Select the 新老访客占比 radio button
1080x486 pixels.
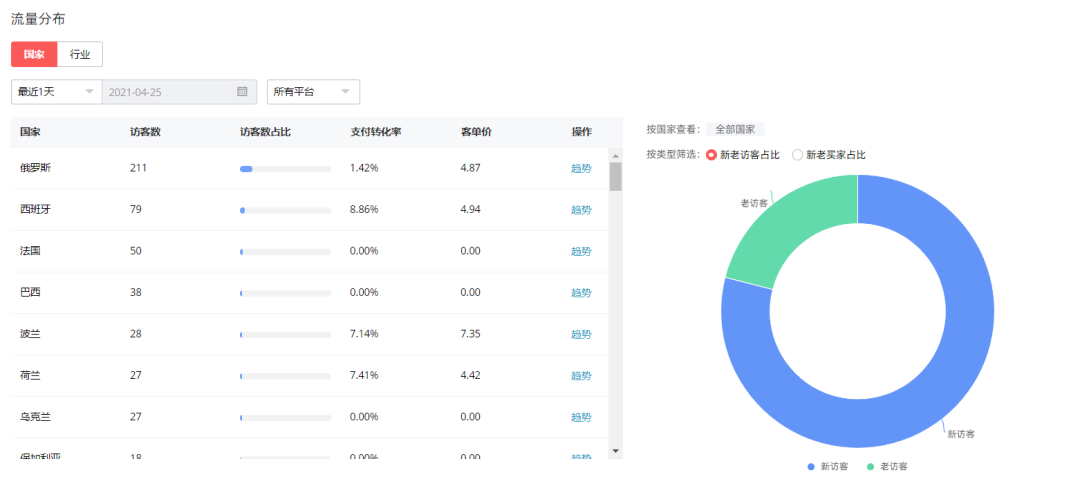[712, 155]
